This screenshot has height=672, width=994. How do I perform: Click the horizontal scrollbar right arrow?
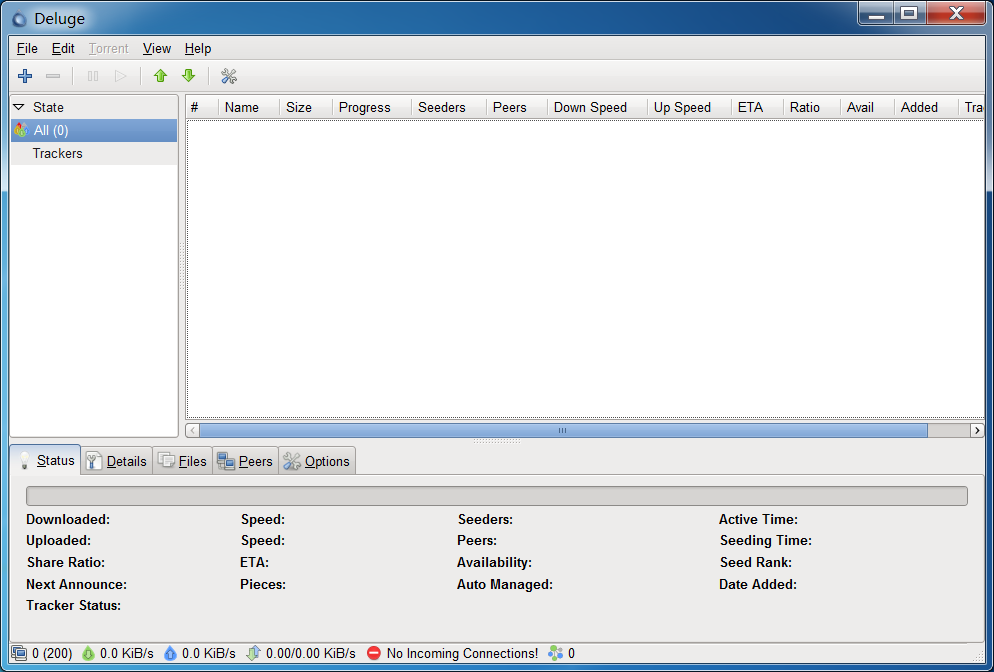(x=977, y=430)
